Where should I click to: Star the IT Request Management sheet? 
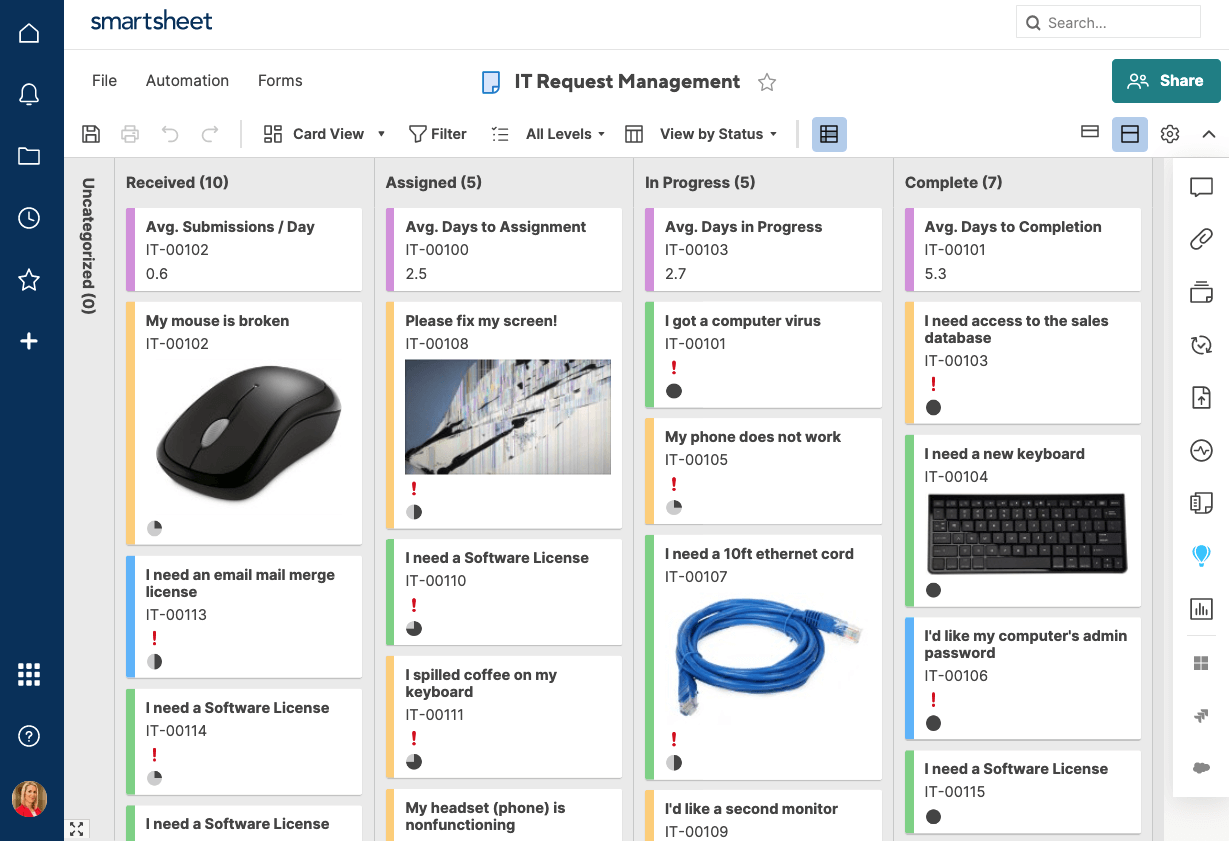pos(767,82)
